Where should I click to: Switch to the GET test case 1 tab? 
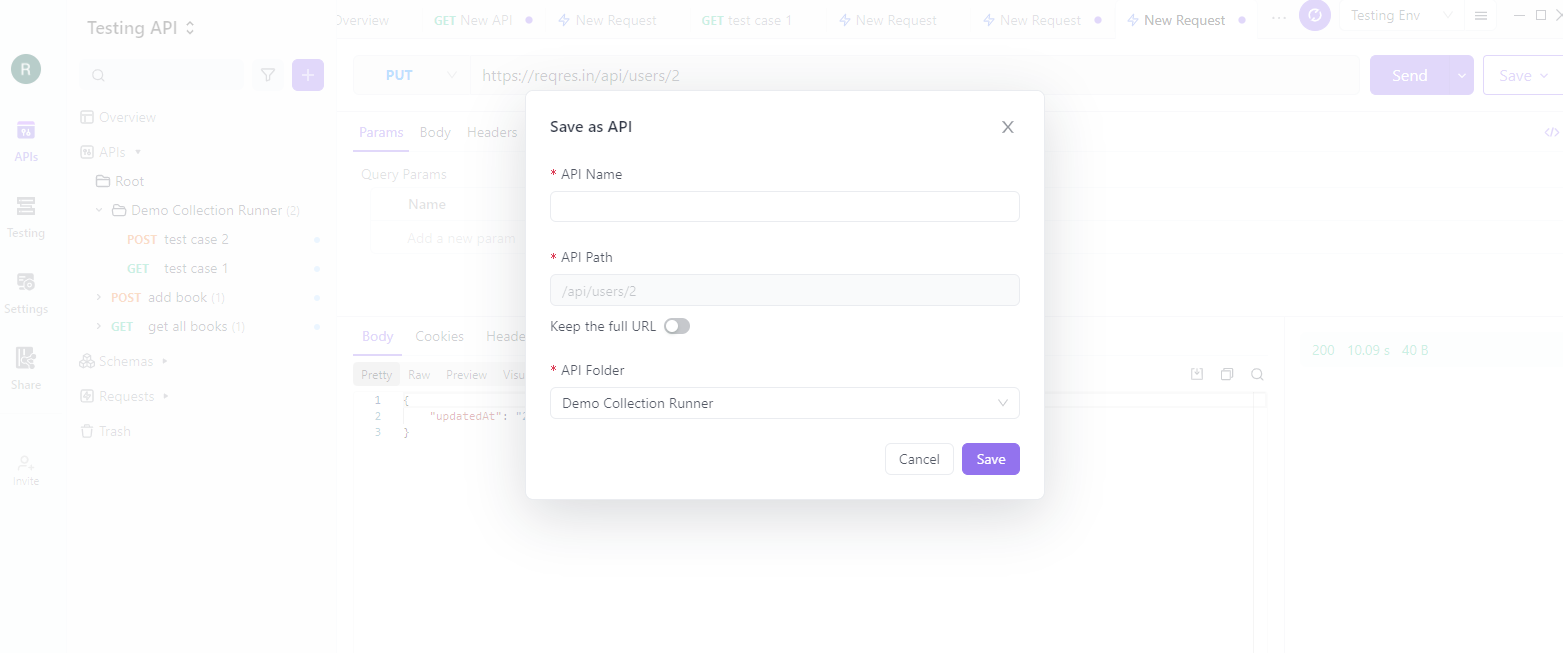click(747, 20)
